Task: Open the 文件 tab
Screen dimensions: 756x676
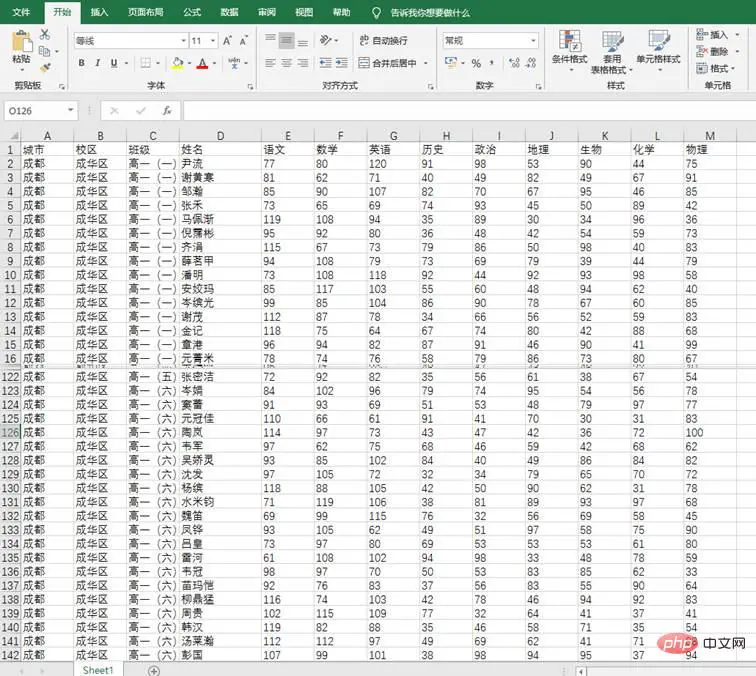Action: click(21, 12)
